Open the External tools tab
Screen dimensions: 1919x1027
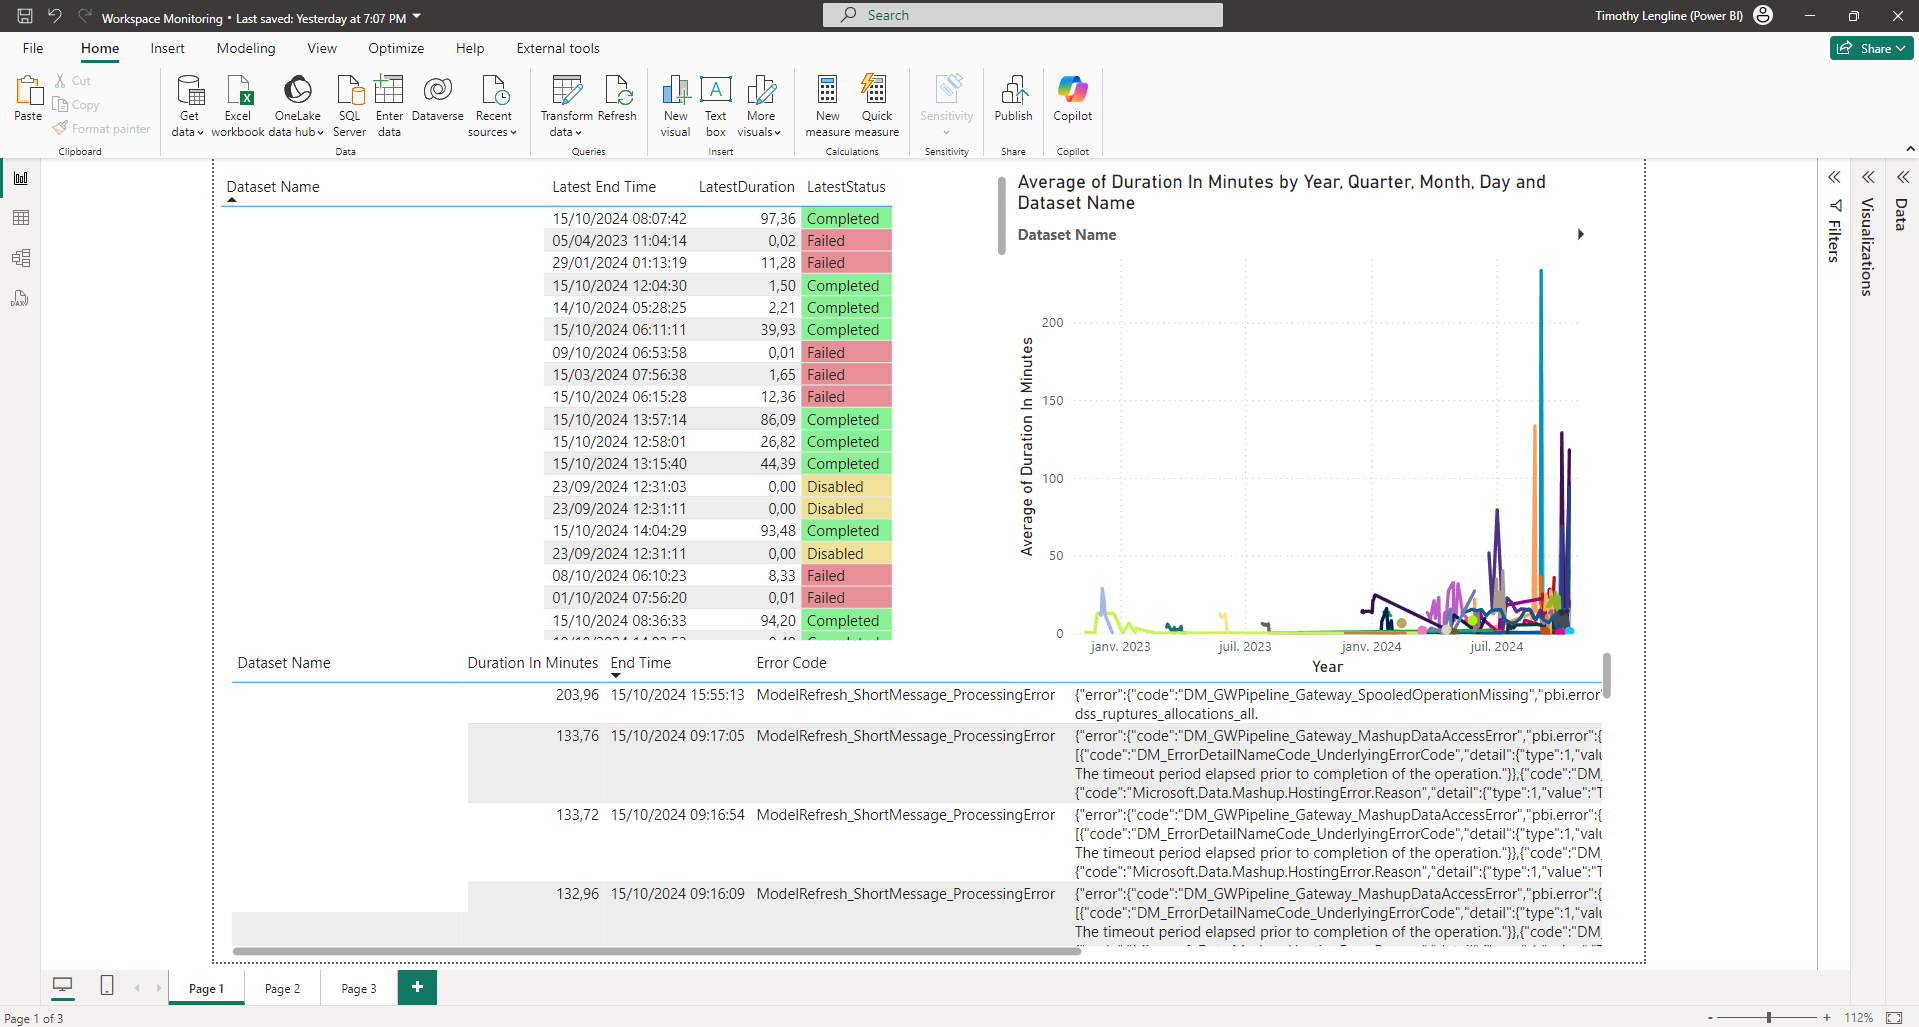coord(558,48)
